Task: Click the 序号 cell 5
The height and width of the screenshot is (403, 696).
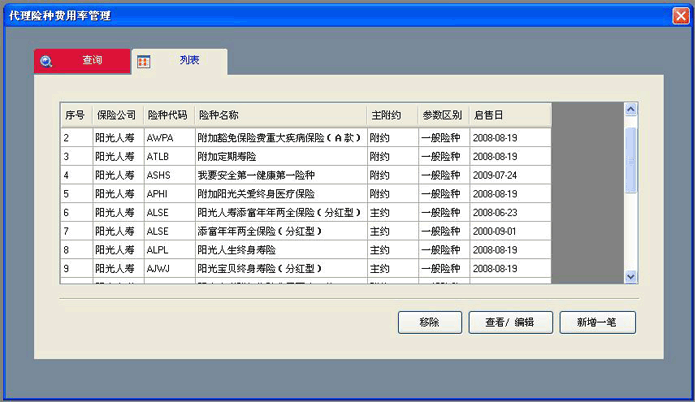Action: point(77,194)
